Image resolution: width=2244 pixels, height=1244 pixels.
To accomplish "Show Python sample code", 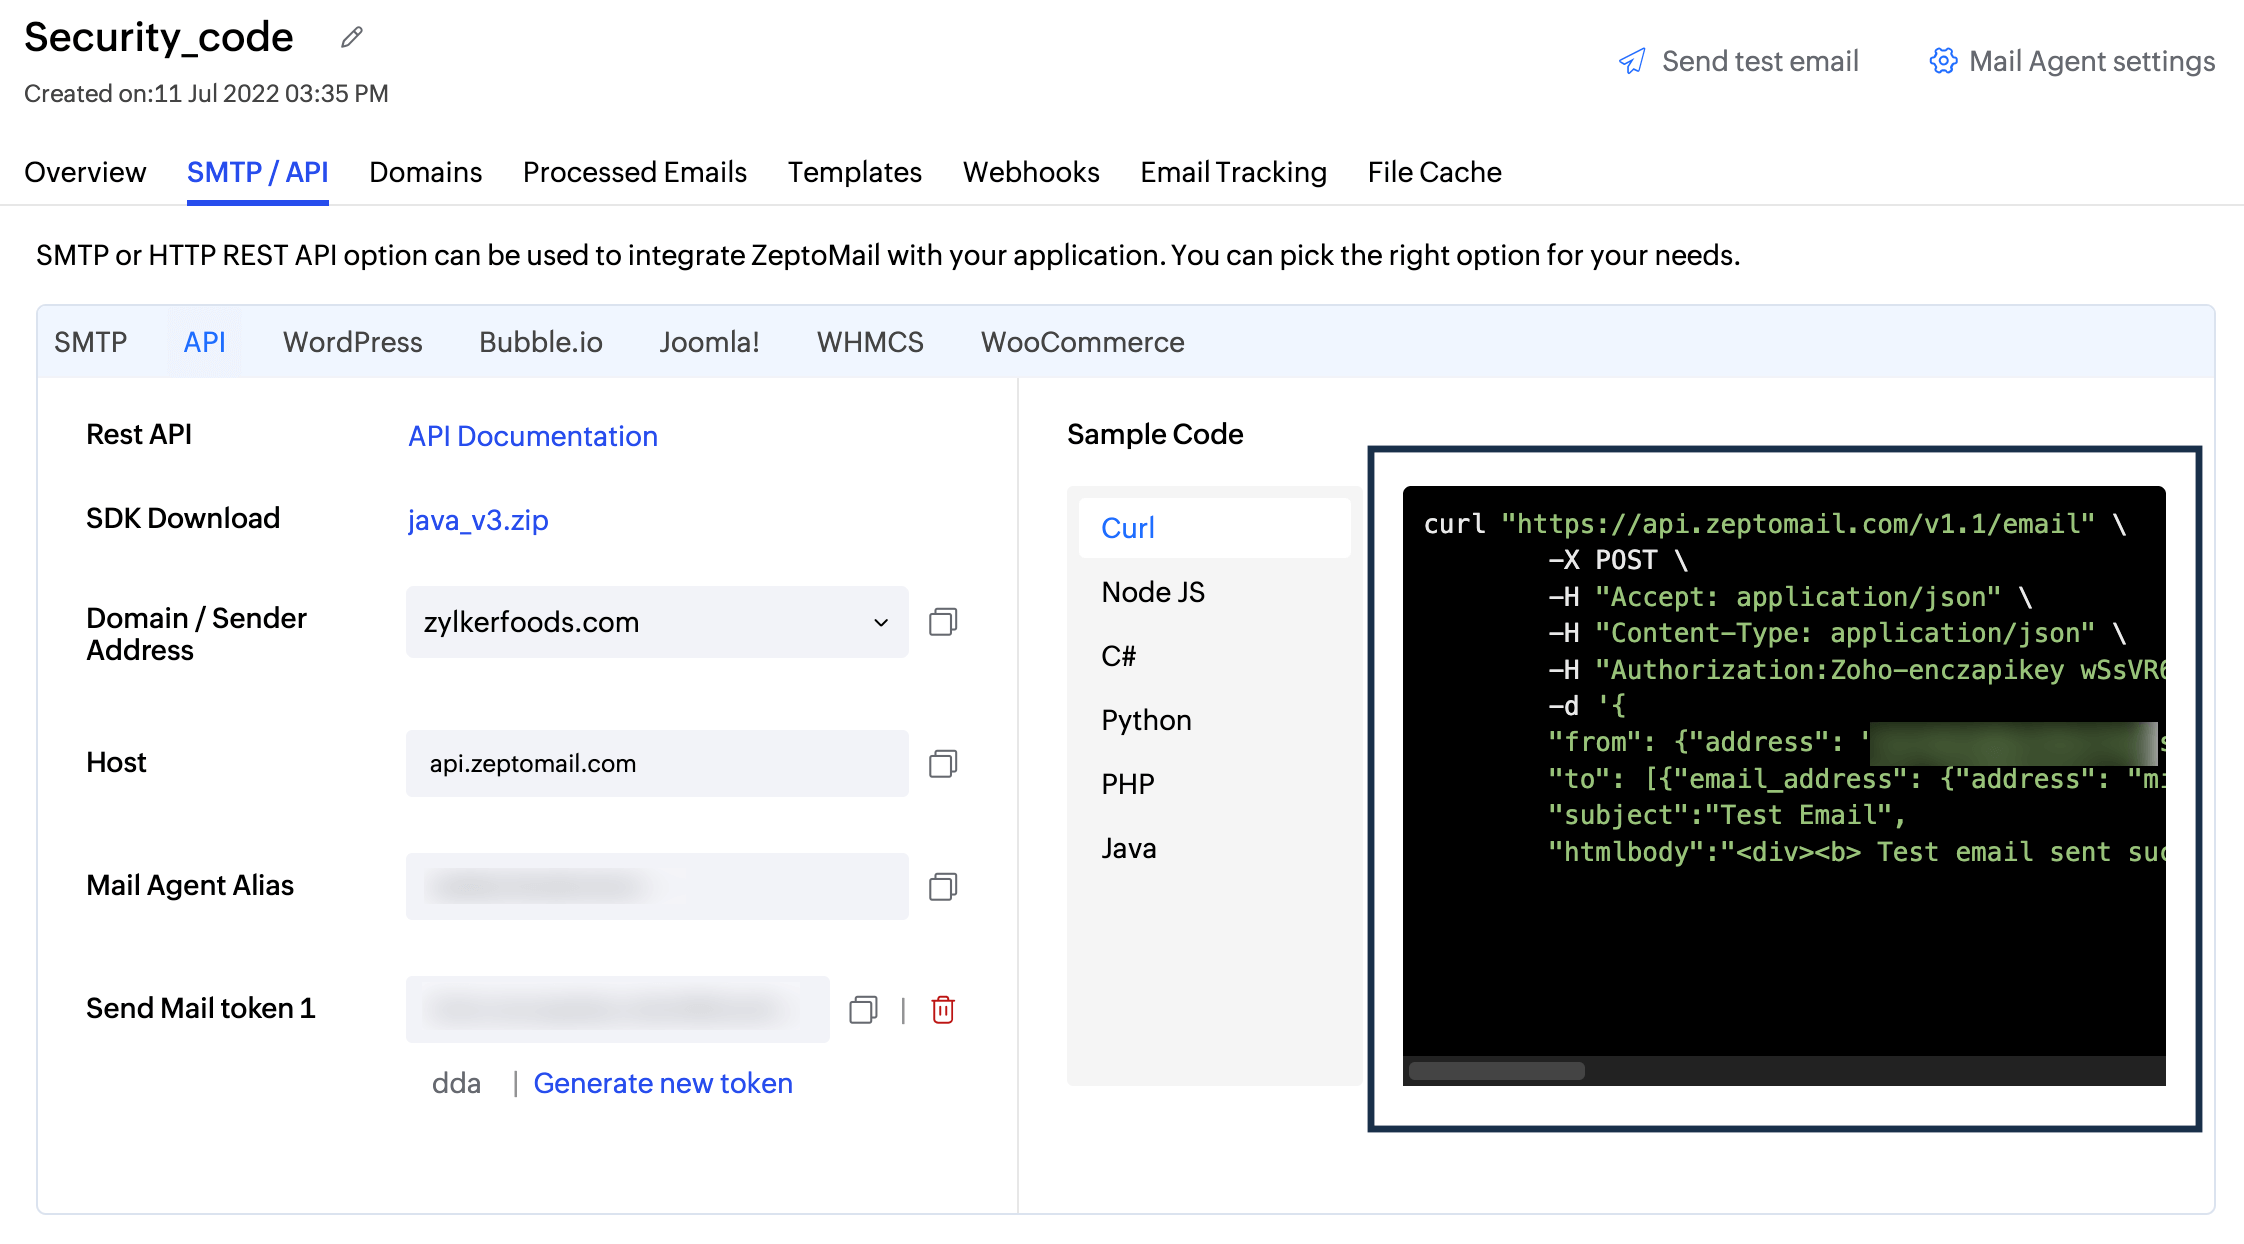I will point(1146,719).
